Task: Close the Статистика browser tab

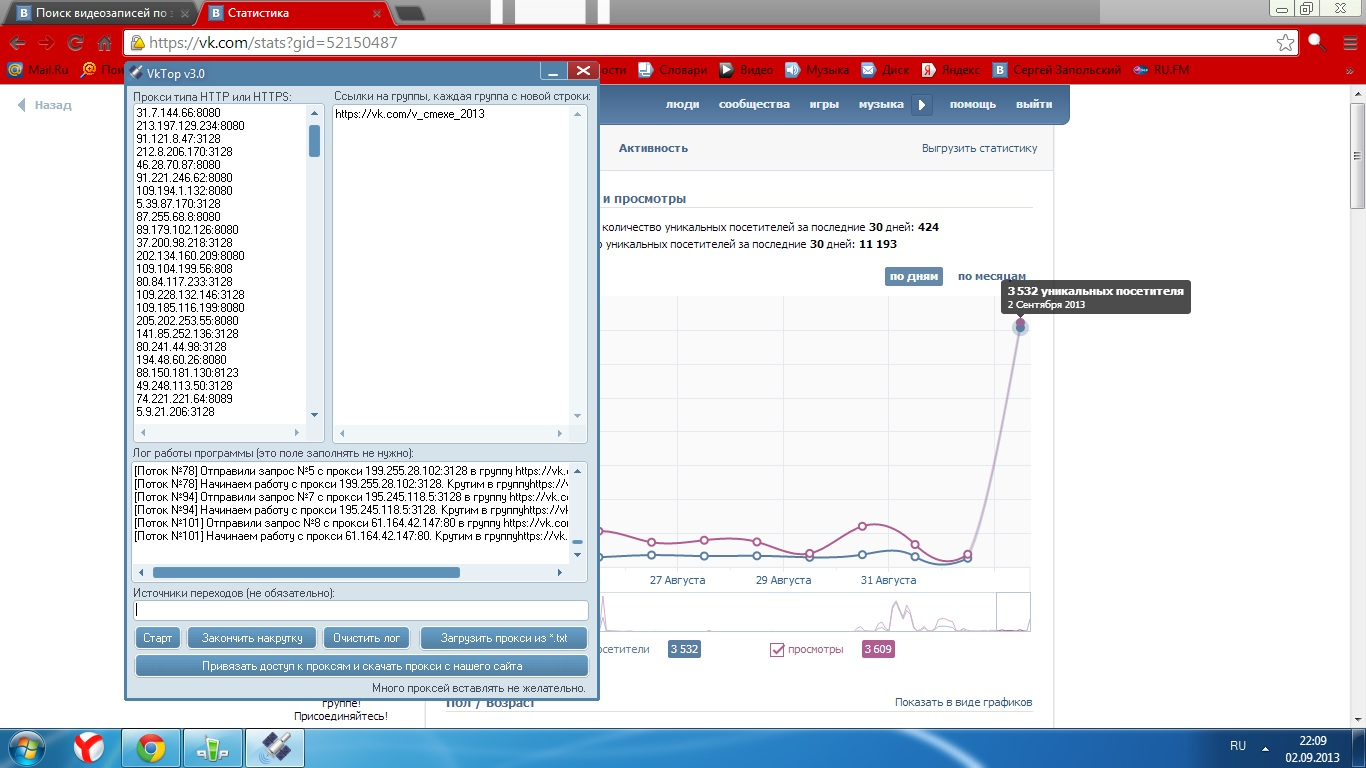Action: click(x=376, y=14)
